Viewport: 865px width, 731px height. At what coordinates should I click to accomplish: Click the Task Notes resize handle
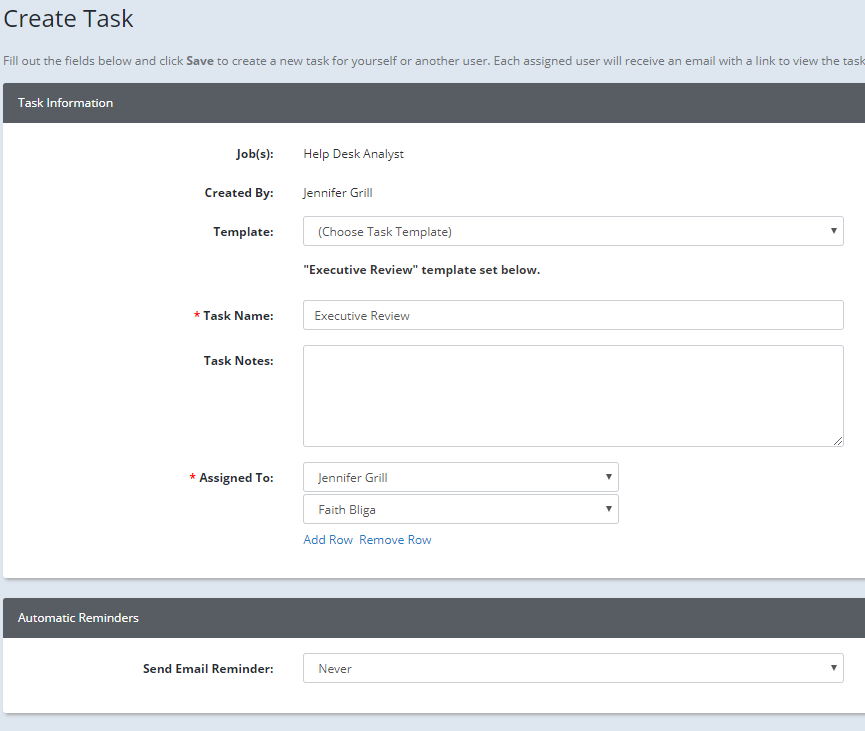click(x=838, y=440)
